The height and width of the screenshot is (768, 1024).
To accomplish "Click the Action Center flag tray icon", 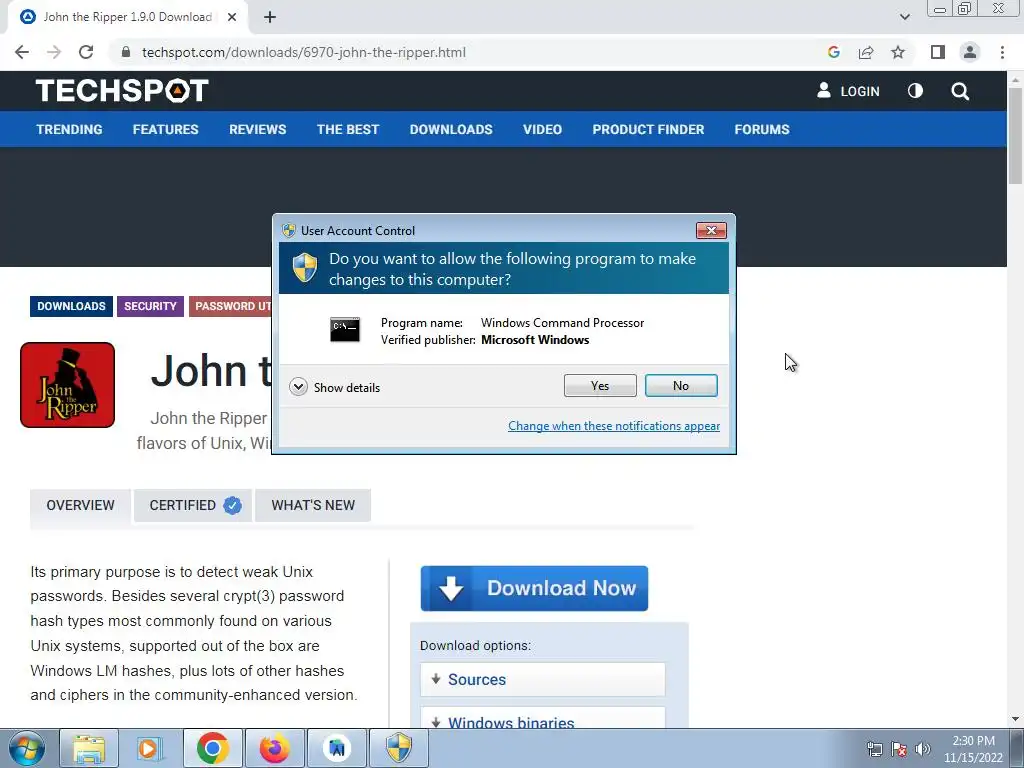I will [x=899, y=749].
